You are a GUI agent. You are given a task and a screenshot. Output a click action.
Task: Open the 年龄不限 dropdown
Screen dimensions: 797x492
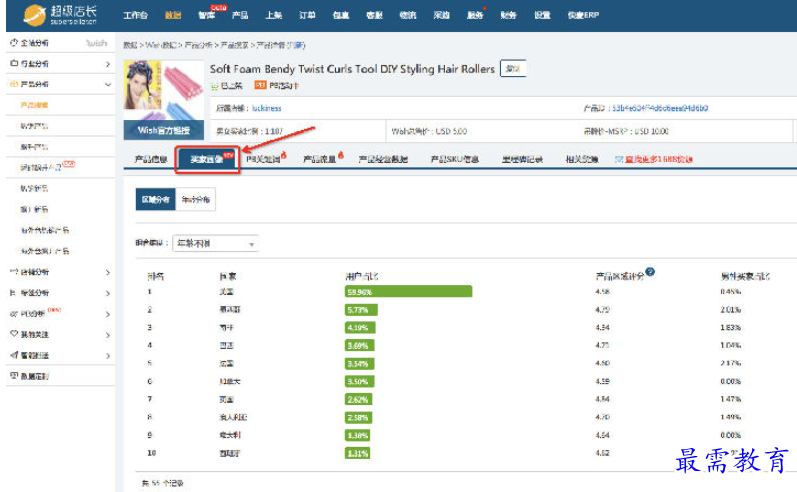point(216,243)
